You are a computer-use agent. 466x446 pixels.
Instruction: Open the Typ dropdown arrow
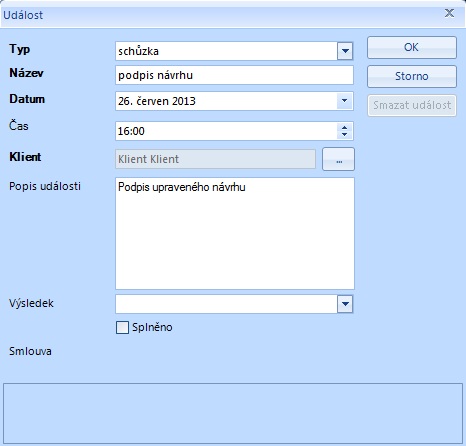pos(345,51)
